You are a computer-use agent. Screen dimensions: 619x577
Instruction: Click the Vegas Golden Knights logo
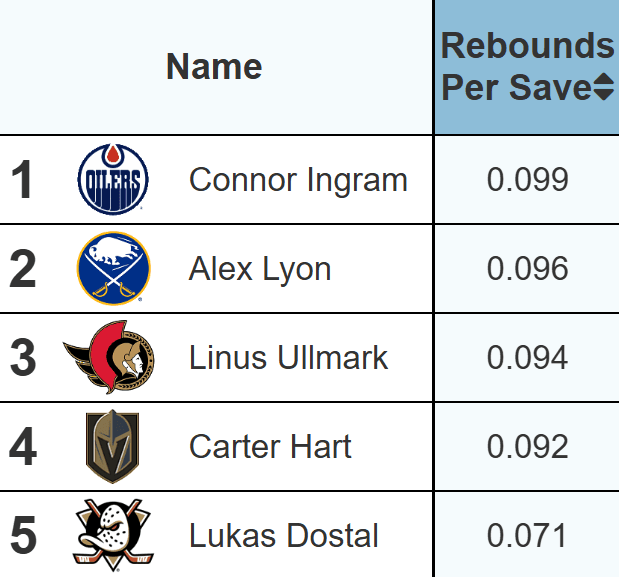click(x=112, y=446)
